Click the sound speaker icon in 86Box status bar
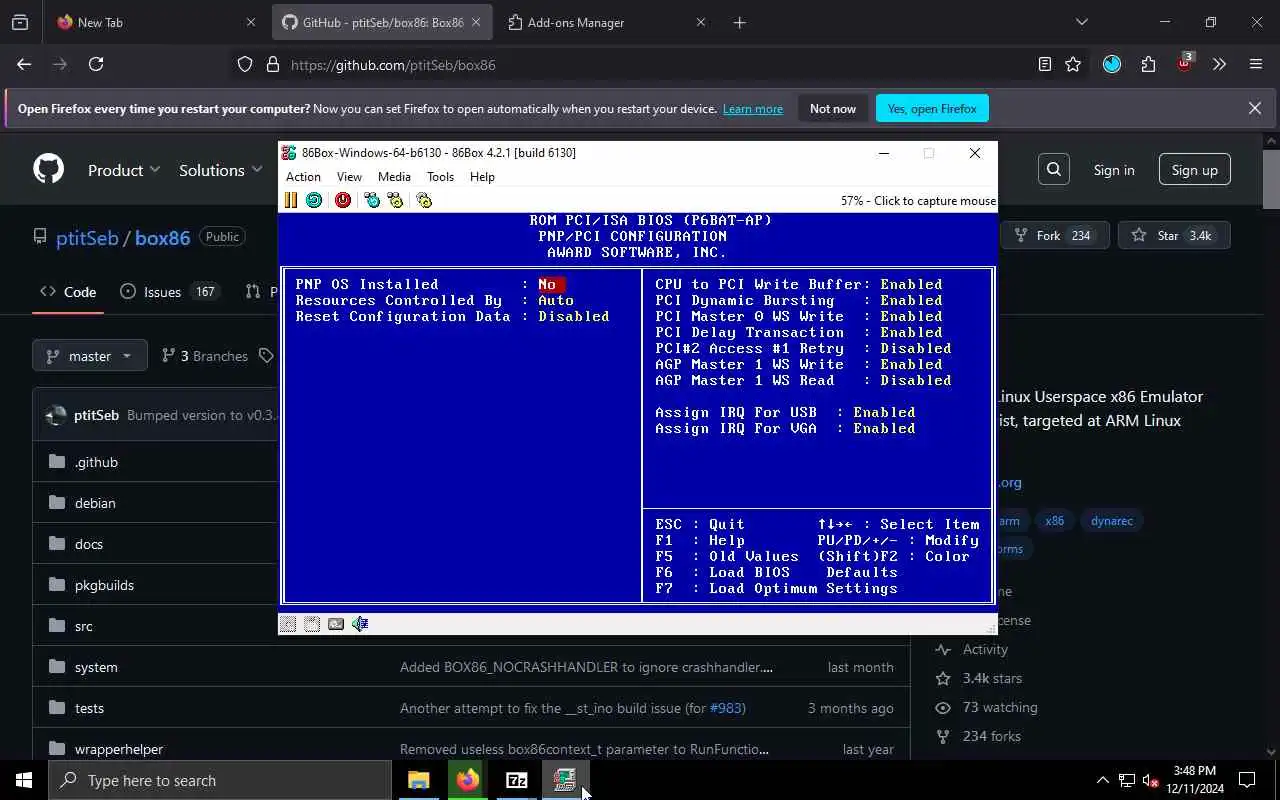Image resolution: width=1280 pixels, height=800 pixels. pyautogui.click(x=360, y=624)
